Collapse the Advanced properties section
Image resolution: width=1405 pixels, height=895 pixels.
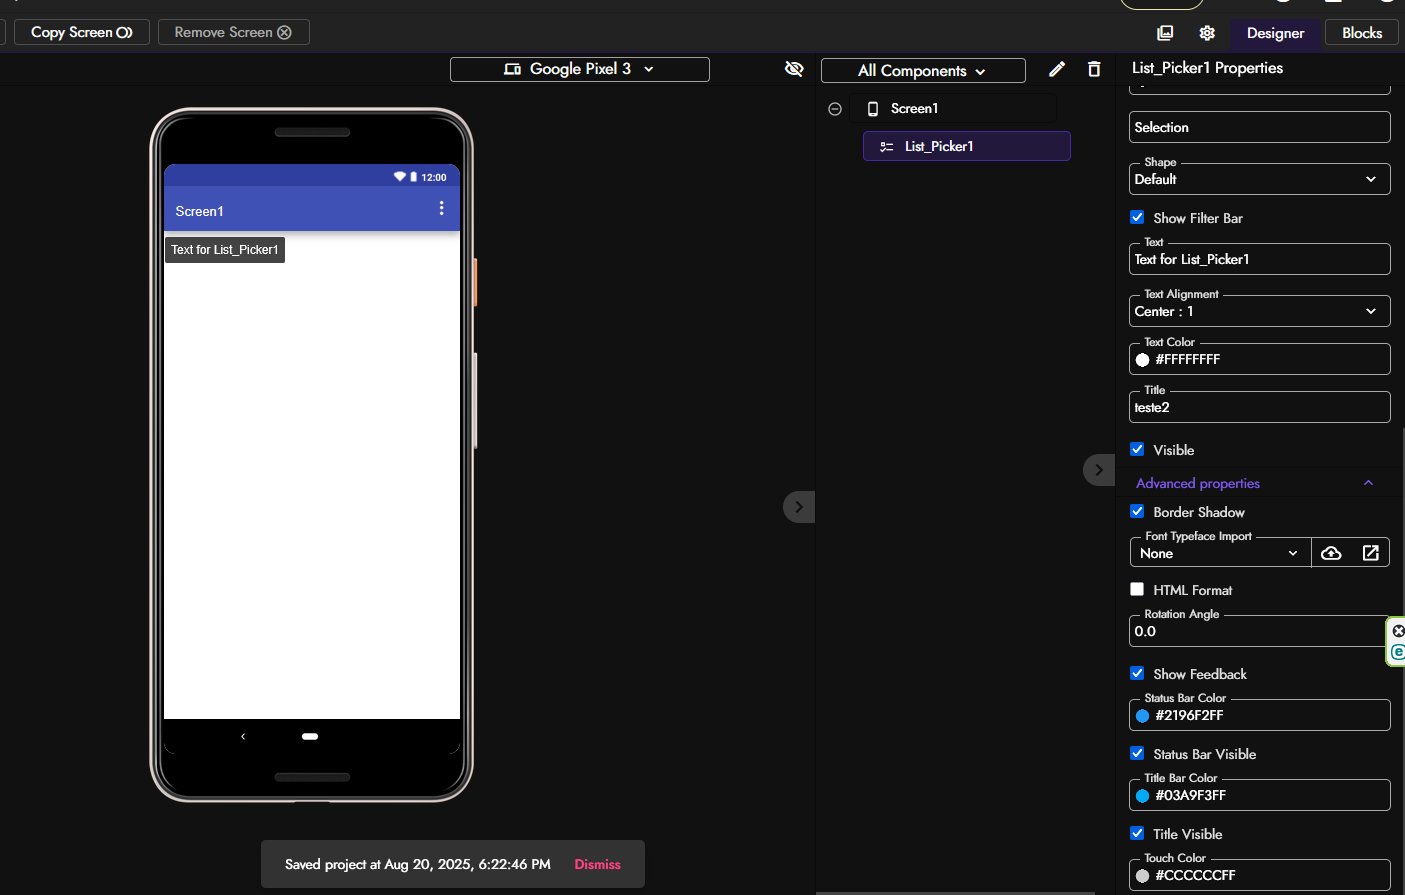click(1368, 483)
